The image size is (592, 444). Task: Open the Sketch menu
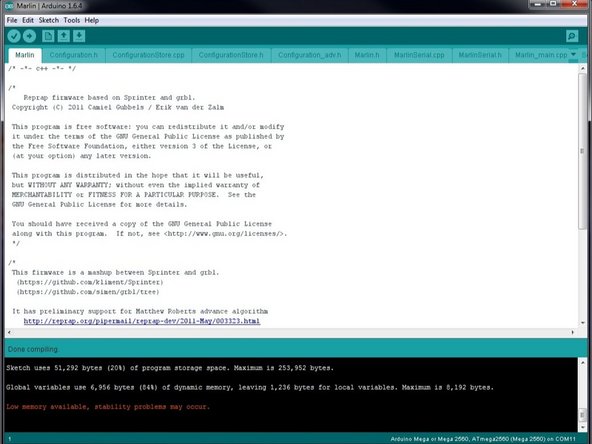[49, 20]
